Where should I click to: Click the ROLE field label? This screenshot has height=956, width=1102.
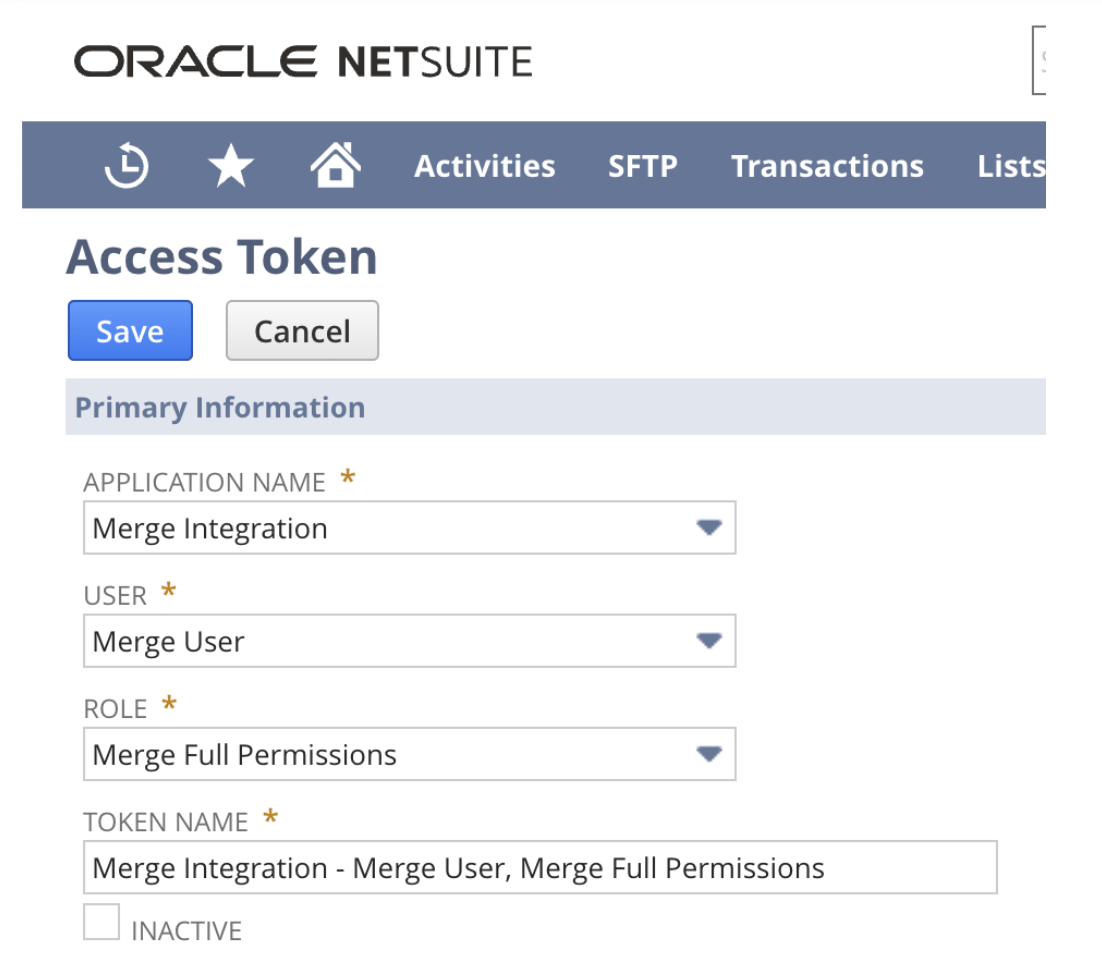tap(115, 709)
